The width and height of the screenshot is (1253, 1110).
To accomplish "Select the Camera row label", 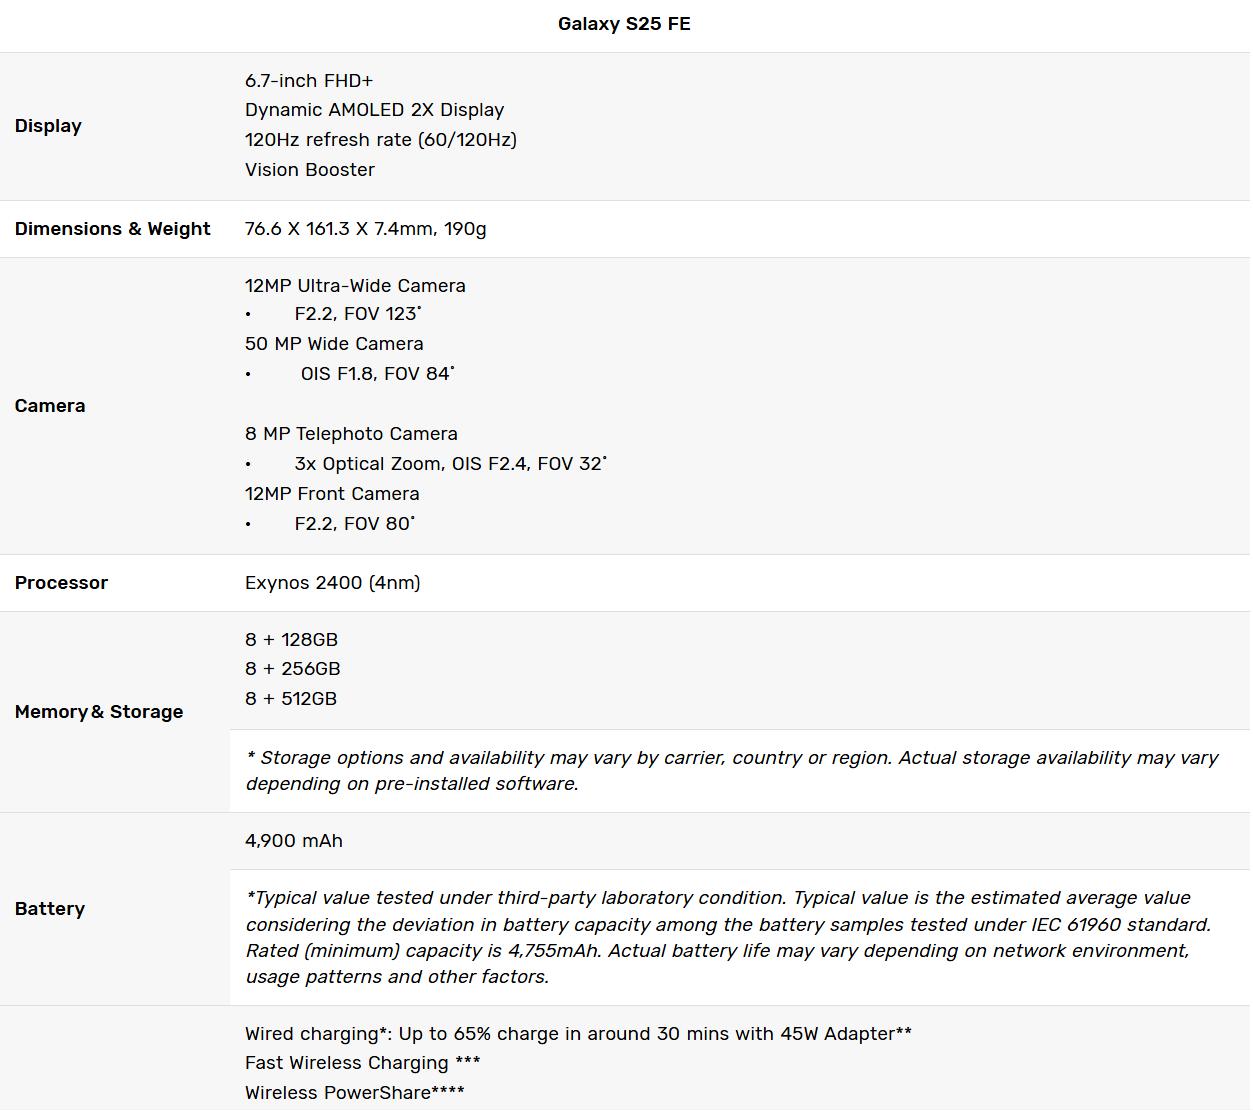I will 50,406.
